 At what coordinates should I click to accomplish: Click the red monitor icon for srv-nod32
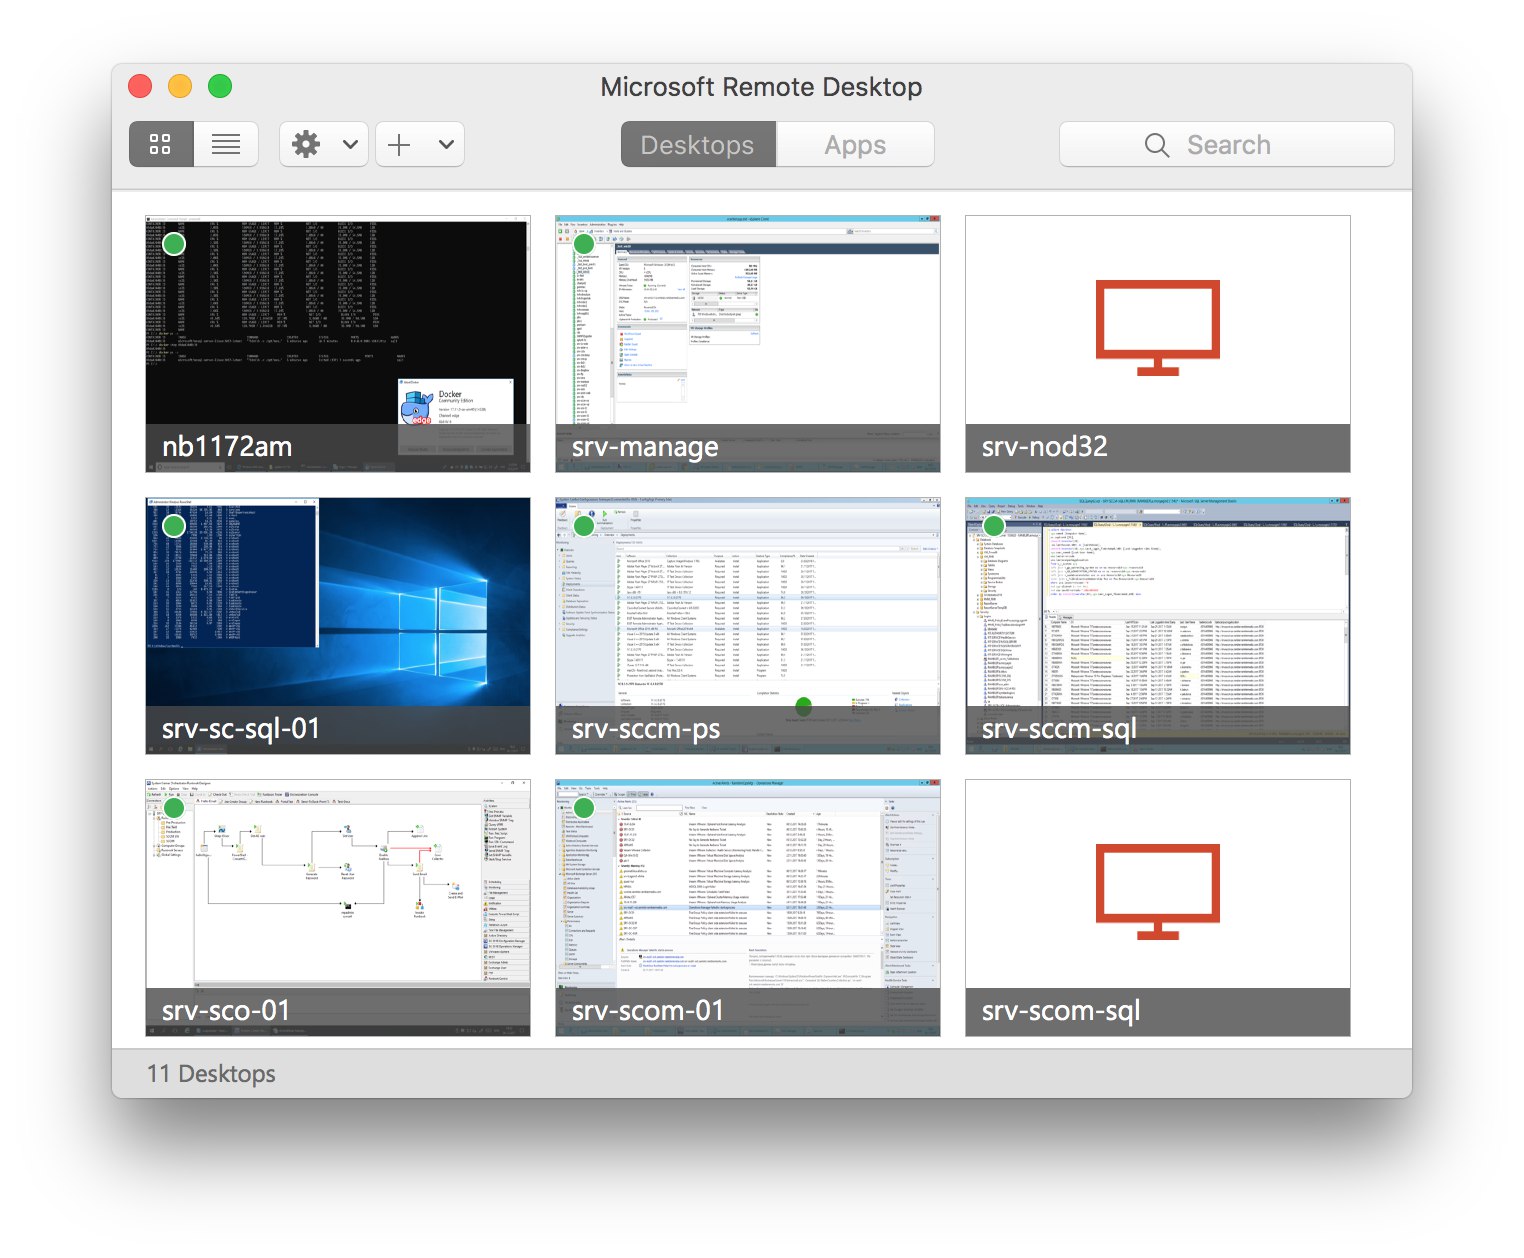coord(1158,328)
